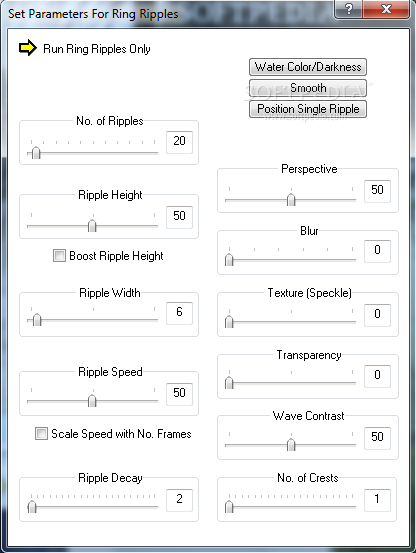Click the Ripple Width value box
Screen dimensions: 416x553
point(179,313)
